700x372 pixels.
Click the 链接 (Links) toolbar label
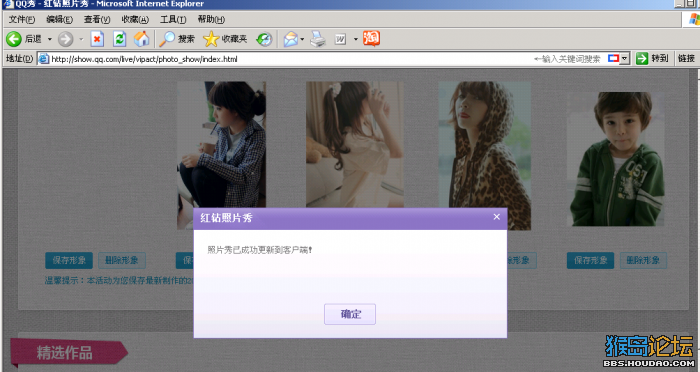click(686, 59)
